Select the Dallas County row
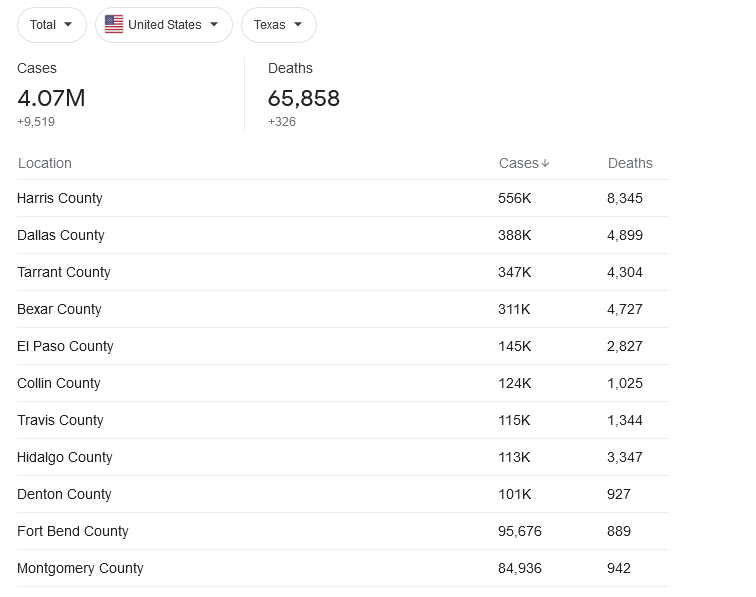 click(x=343, y=235)
